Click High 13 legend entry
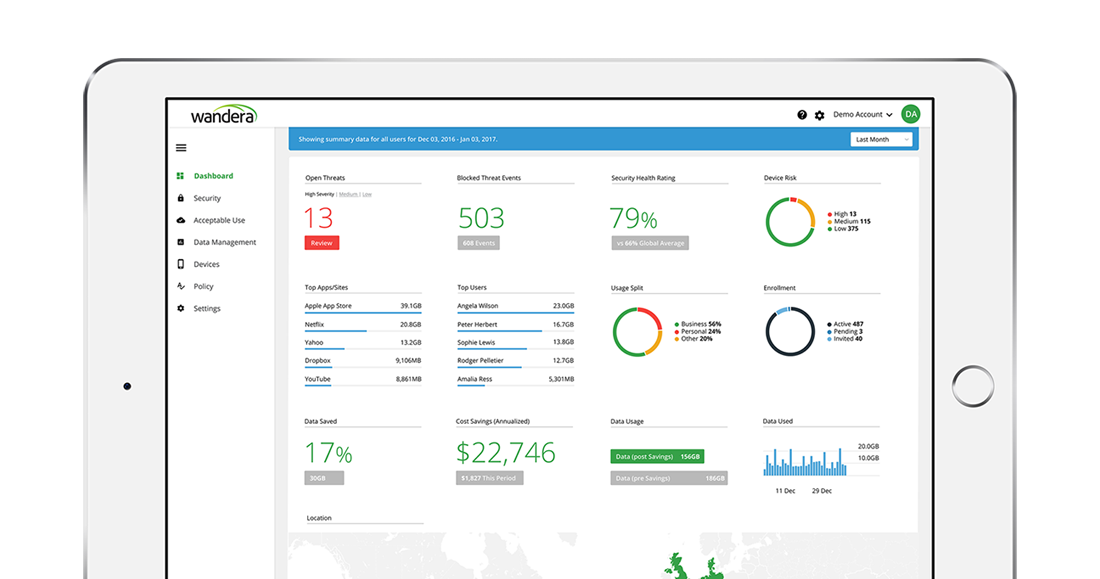Viewport: 1100px width, 579px height. coord(842,214)
